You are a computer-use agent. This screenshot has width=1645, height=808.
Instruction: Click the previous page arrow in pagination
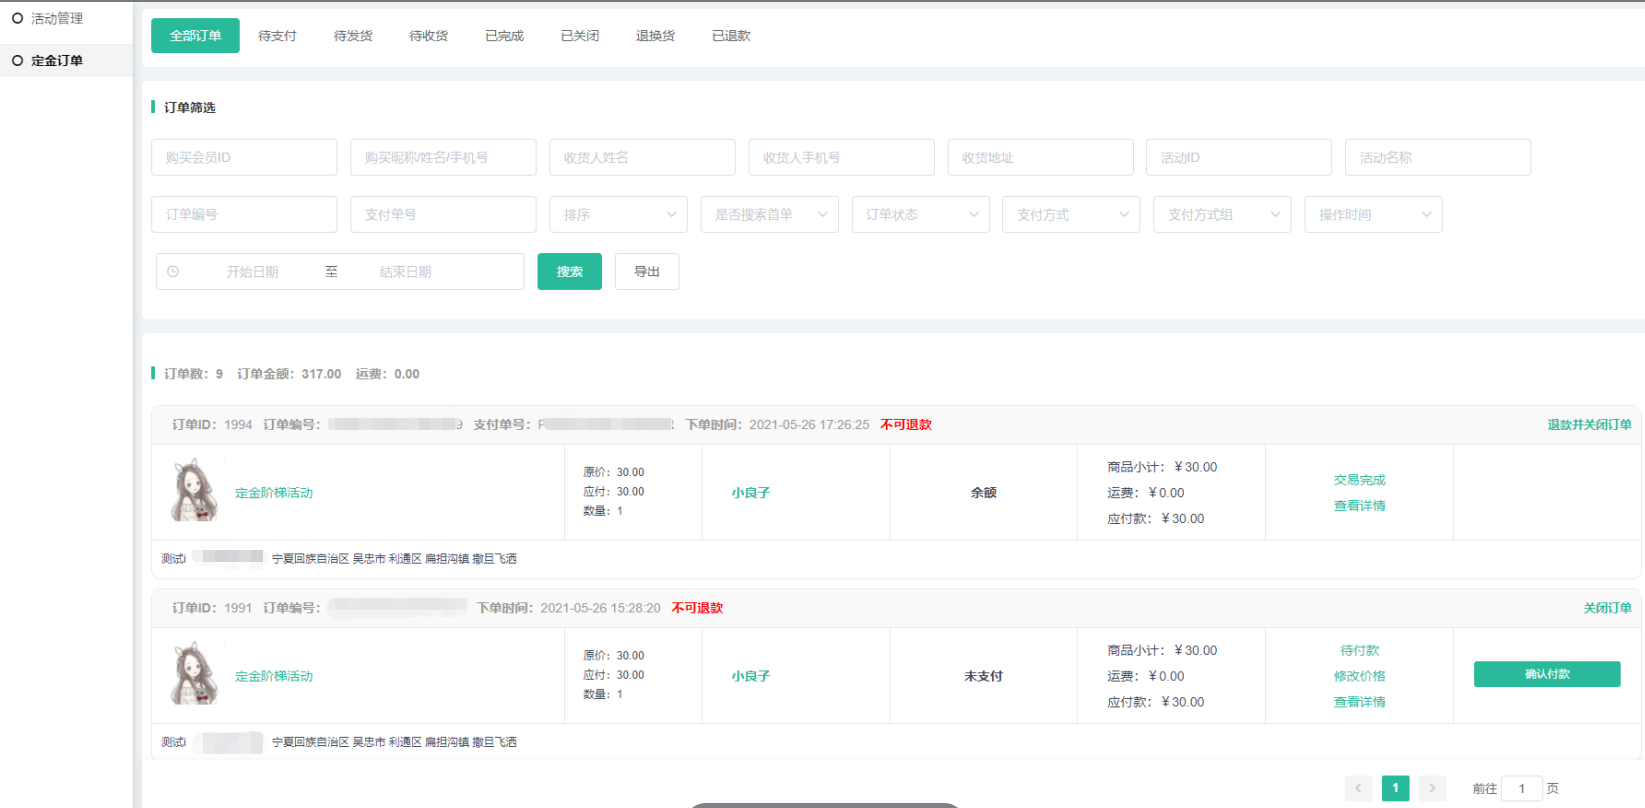1358,788
